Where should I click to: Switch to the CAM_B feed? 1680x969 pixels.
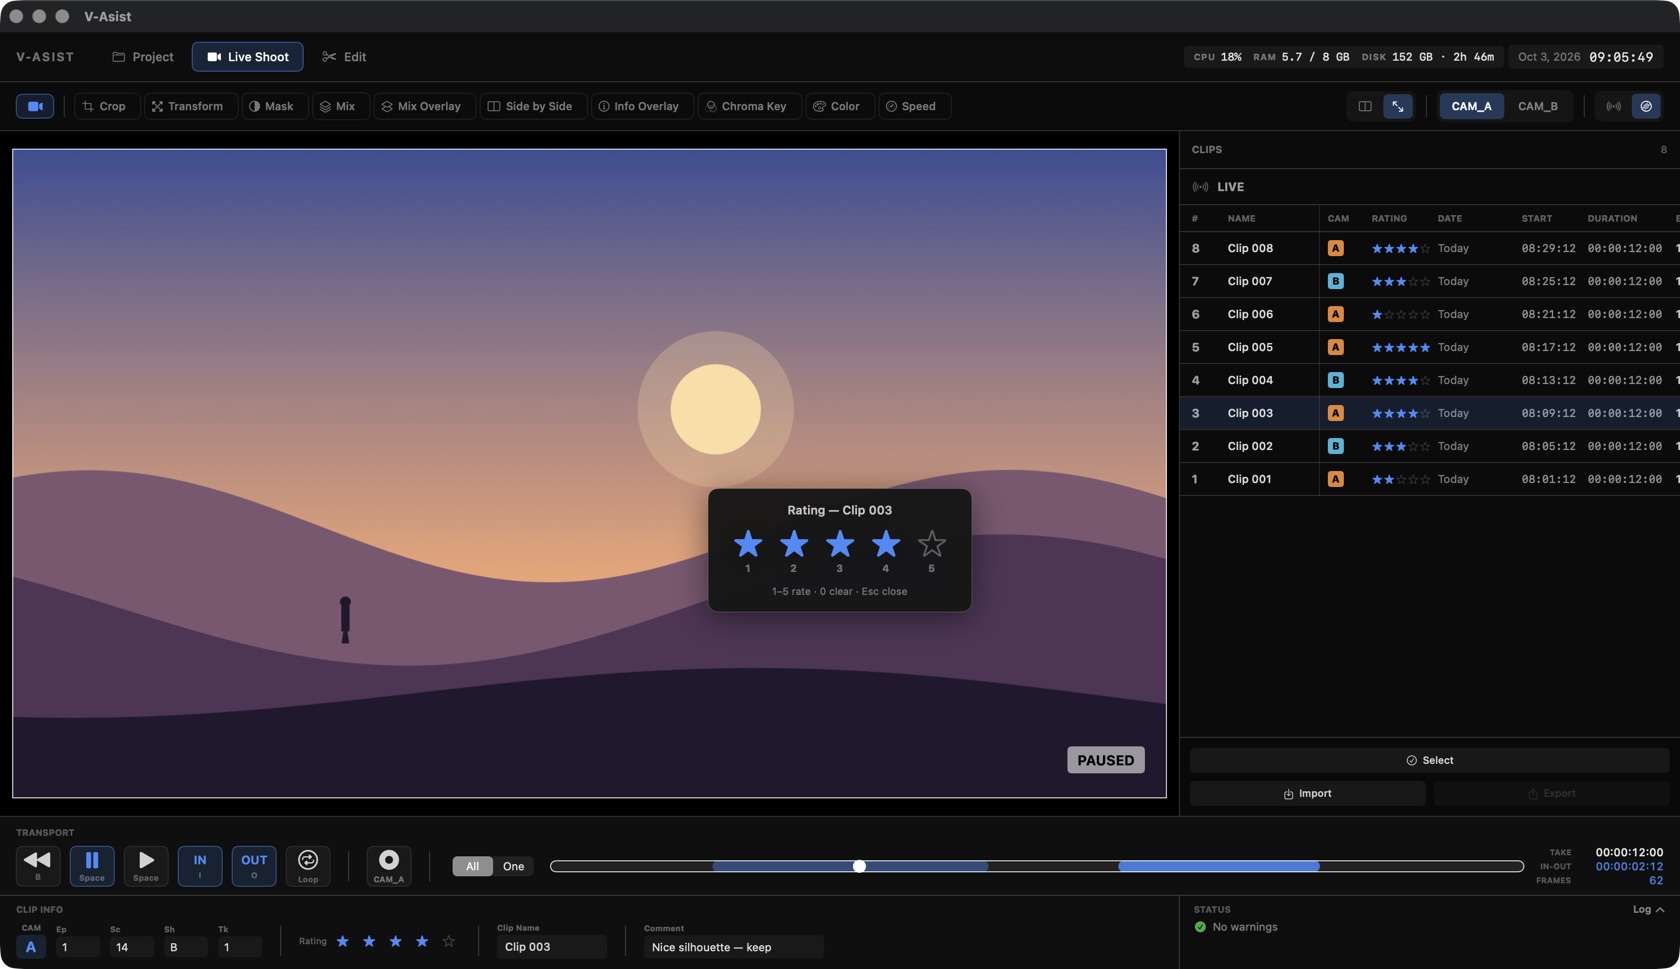point(1538,106)
